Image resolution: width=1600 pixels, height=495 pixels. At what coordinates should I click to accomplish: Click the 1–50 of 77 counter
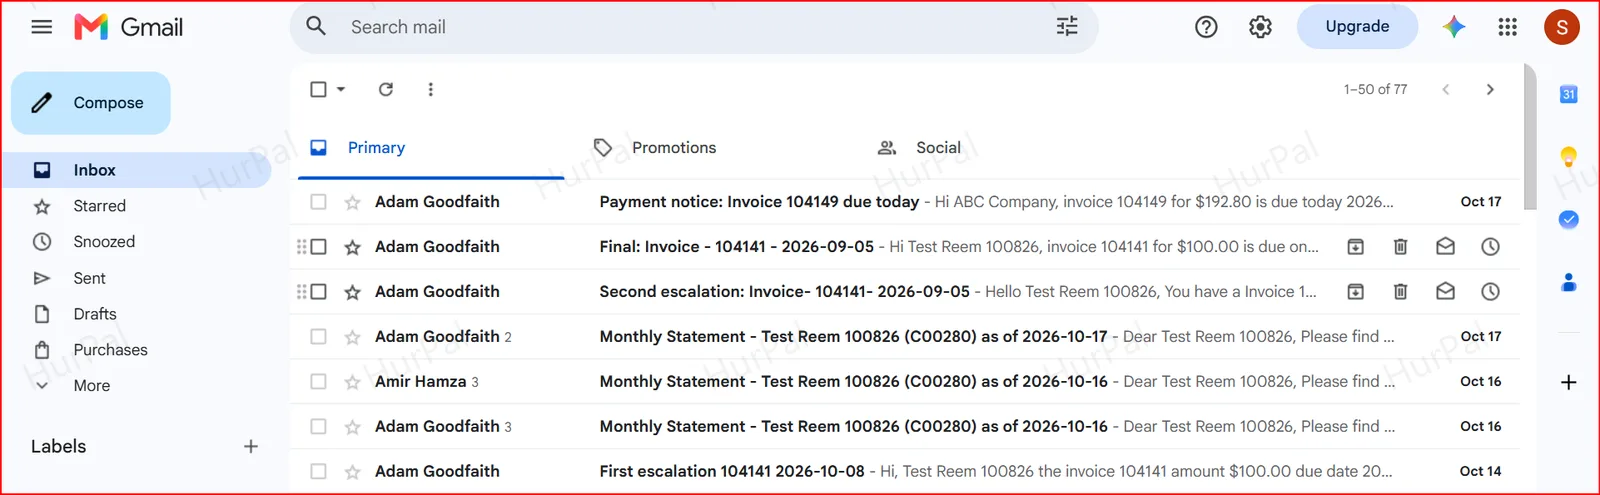pos(1375,89)
